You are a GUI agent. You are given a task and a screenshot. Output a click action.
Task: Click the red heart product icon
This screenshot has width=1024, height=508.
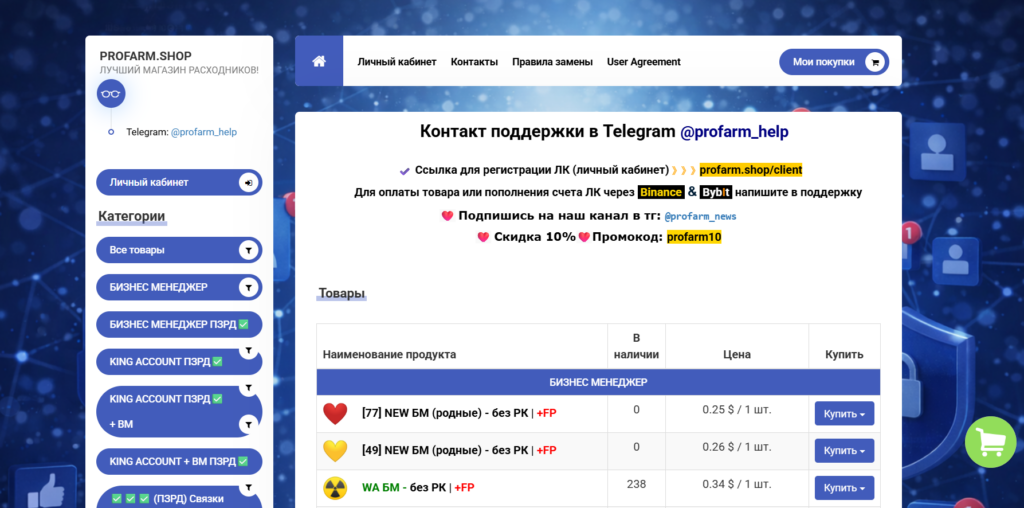pos(335,413)
